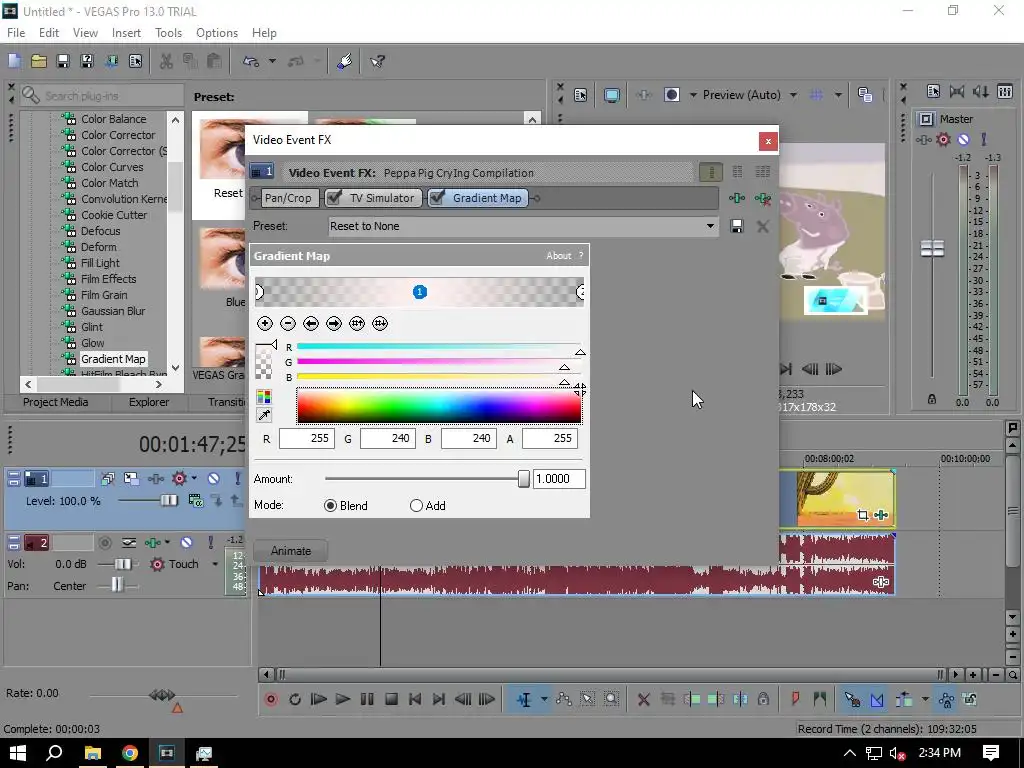1024x768 pixels.
Task: Open track 1 FX automation dropdown arrow
Action: coord(194,479)
